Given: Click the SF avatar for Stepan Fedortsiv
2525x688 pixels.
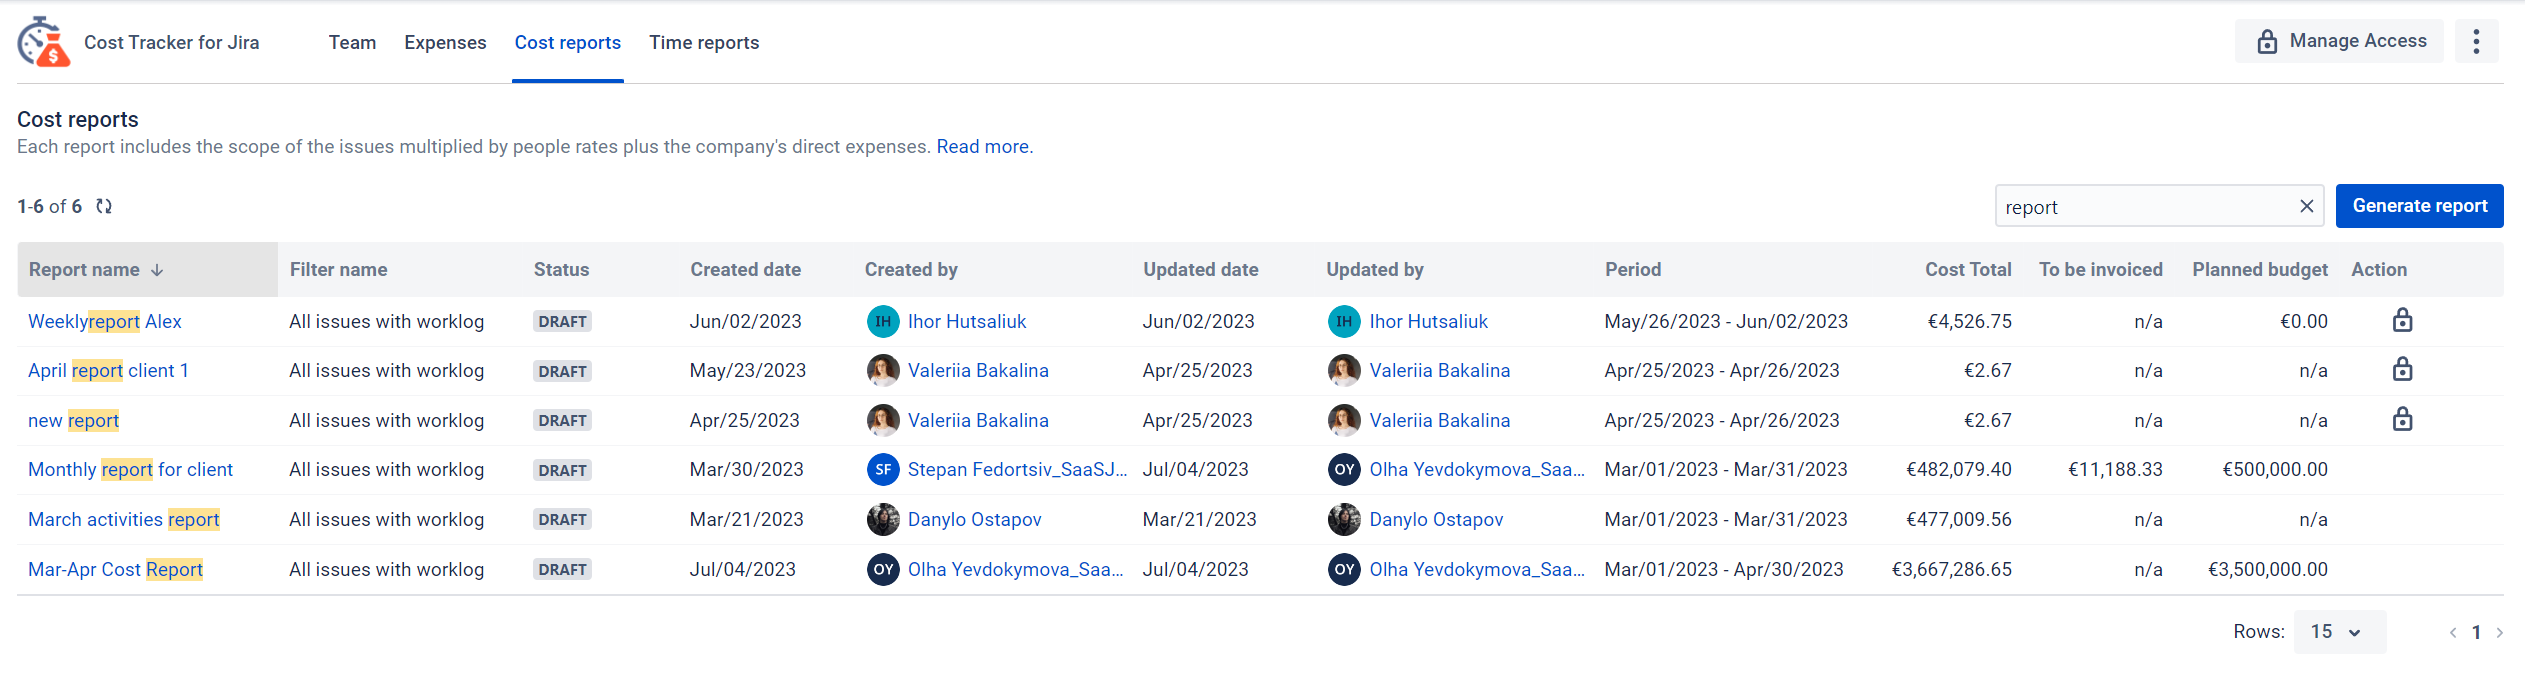Looking at the screenshot, I should (x=883, y=469).
